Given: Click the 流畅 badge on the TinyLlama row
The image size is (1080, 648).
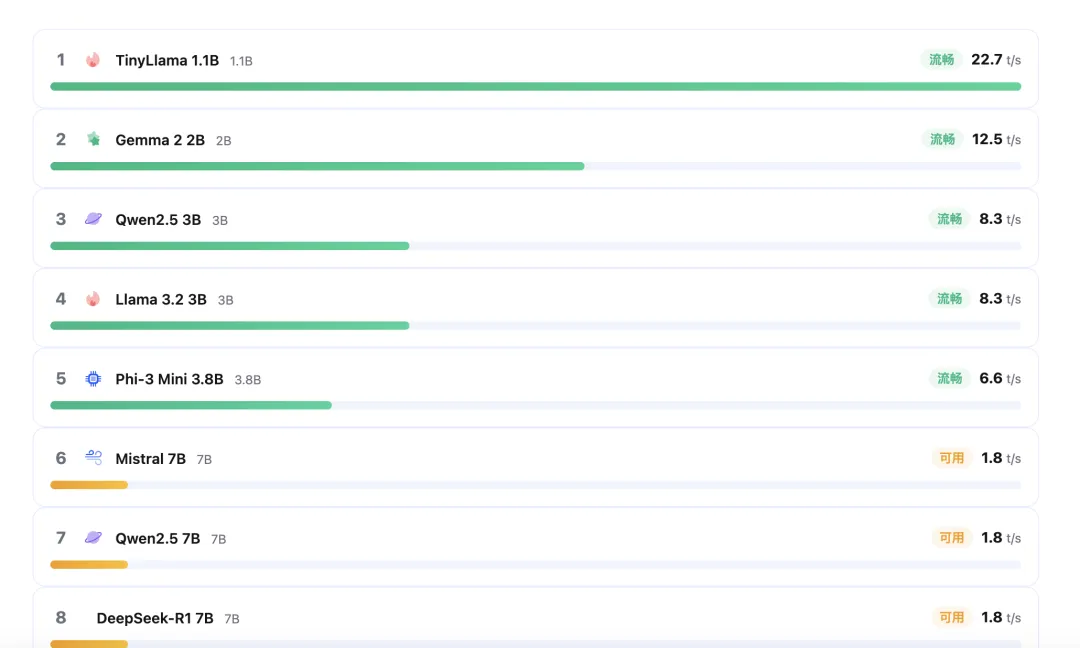Looking at the screenshot, I should click(x=941, y=60).
